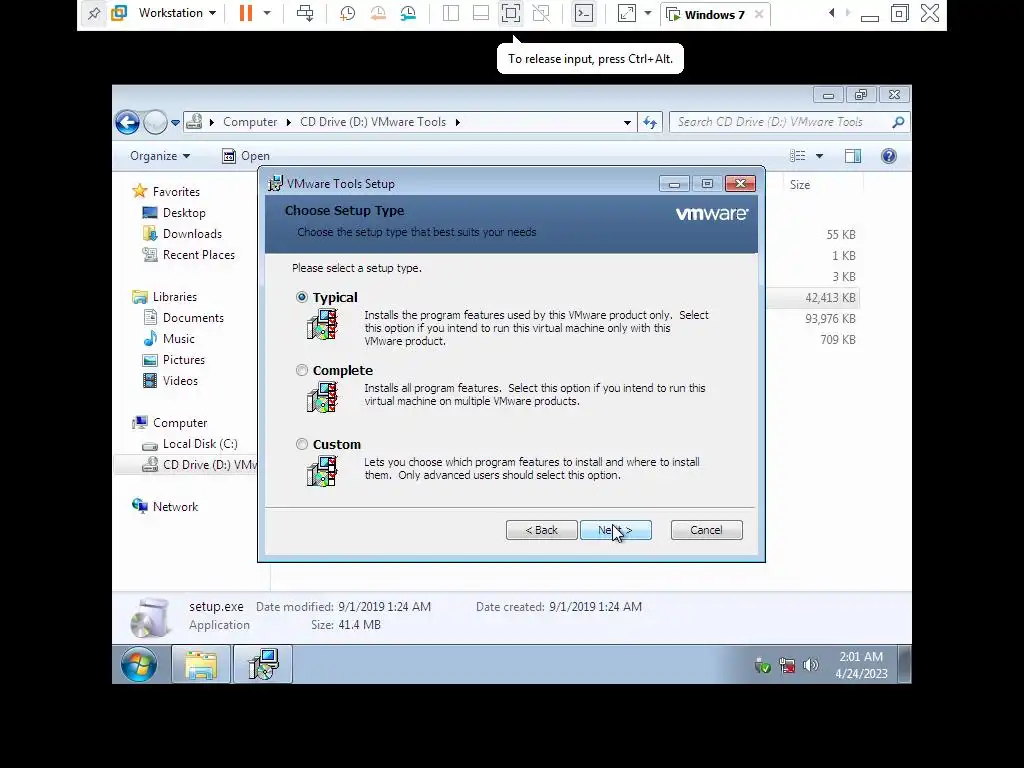1024x768 pixels.
Task: Open Desktop in Favorites
Action: (x=184, y=213)
